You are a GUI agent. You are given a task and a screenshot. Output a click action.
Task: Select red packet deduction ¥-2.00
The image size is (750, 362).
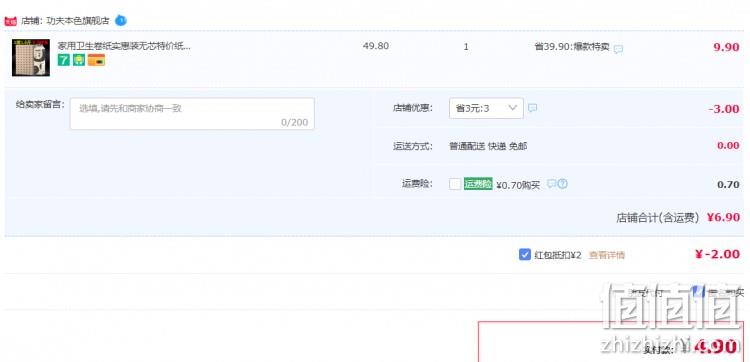click(x=717, y=254)
